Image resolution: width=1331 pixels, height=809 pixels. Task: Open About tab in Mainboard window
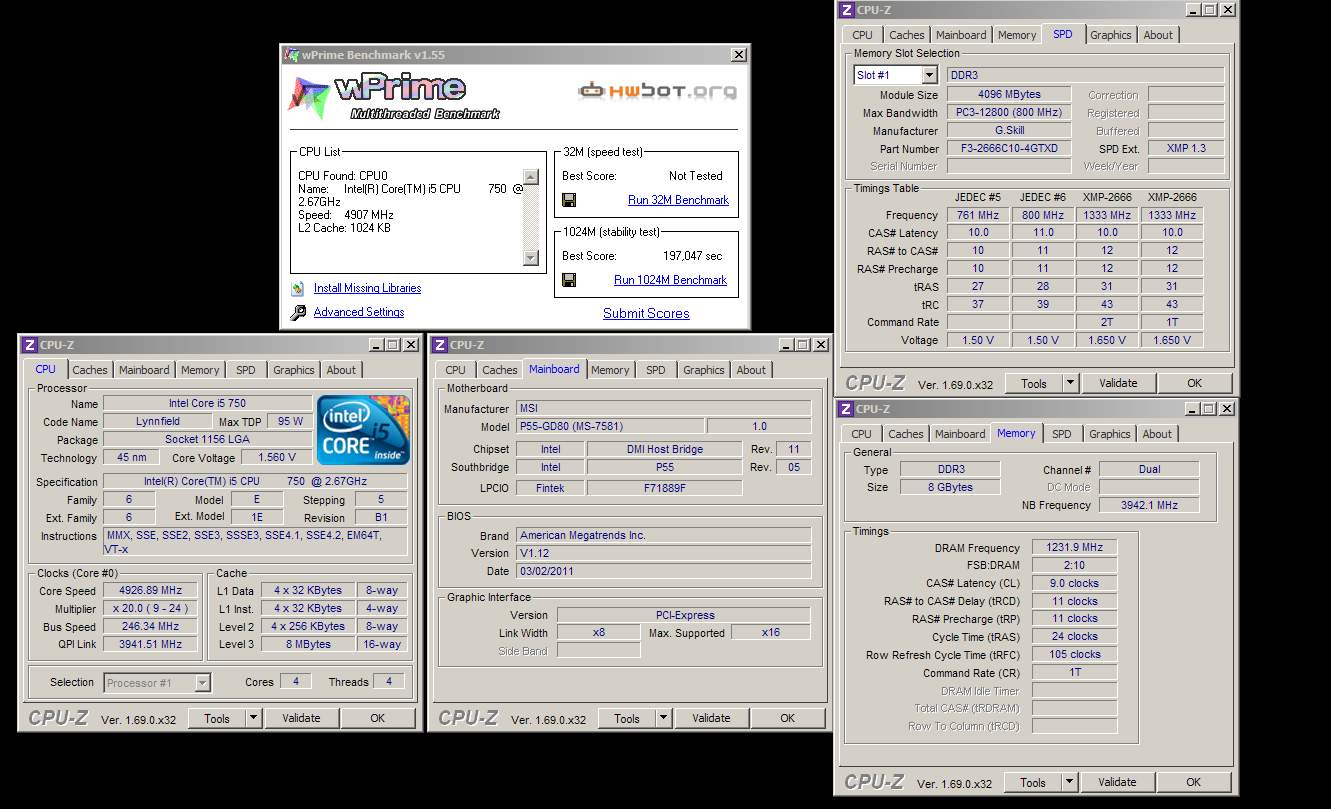(751, 370)
